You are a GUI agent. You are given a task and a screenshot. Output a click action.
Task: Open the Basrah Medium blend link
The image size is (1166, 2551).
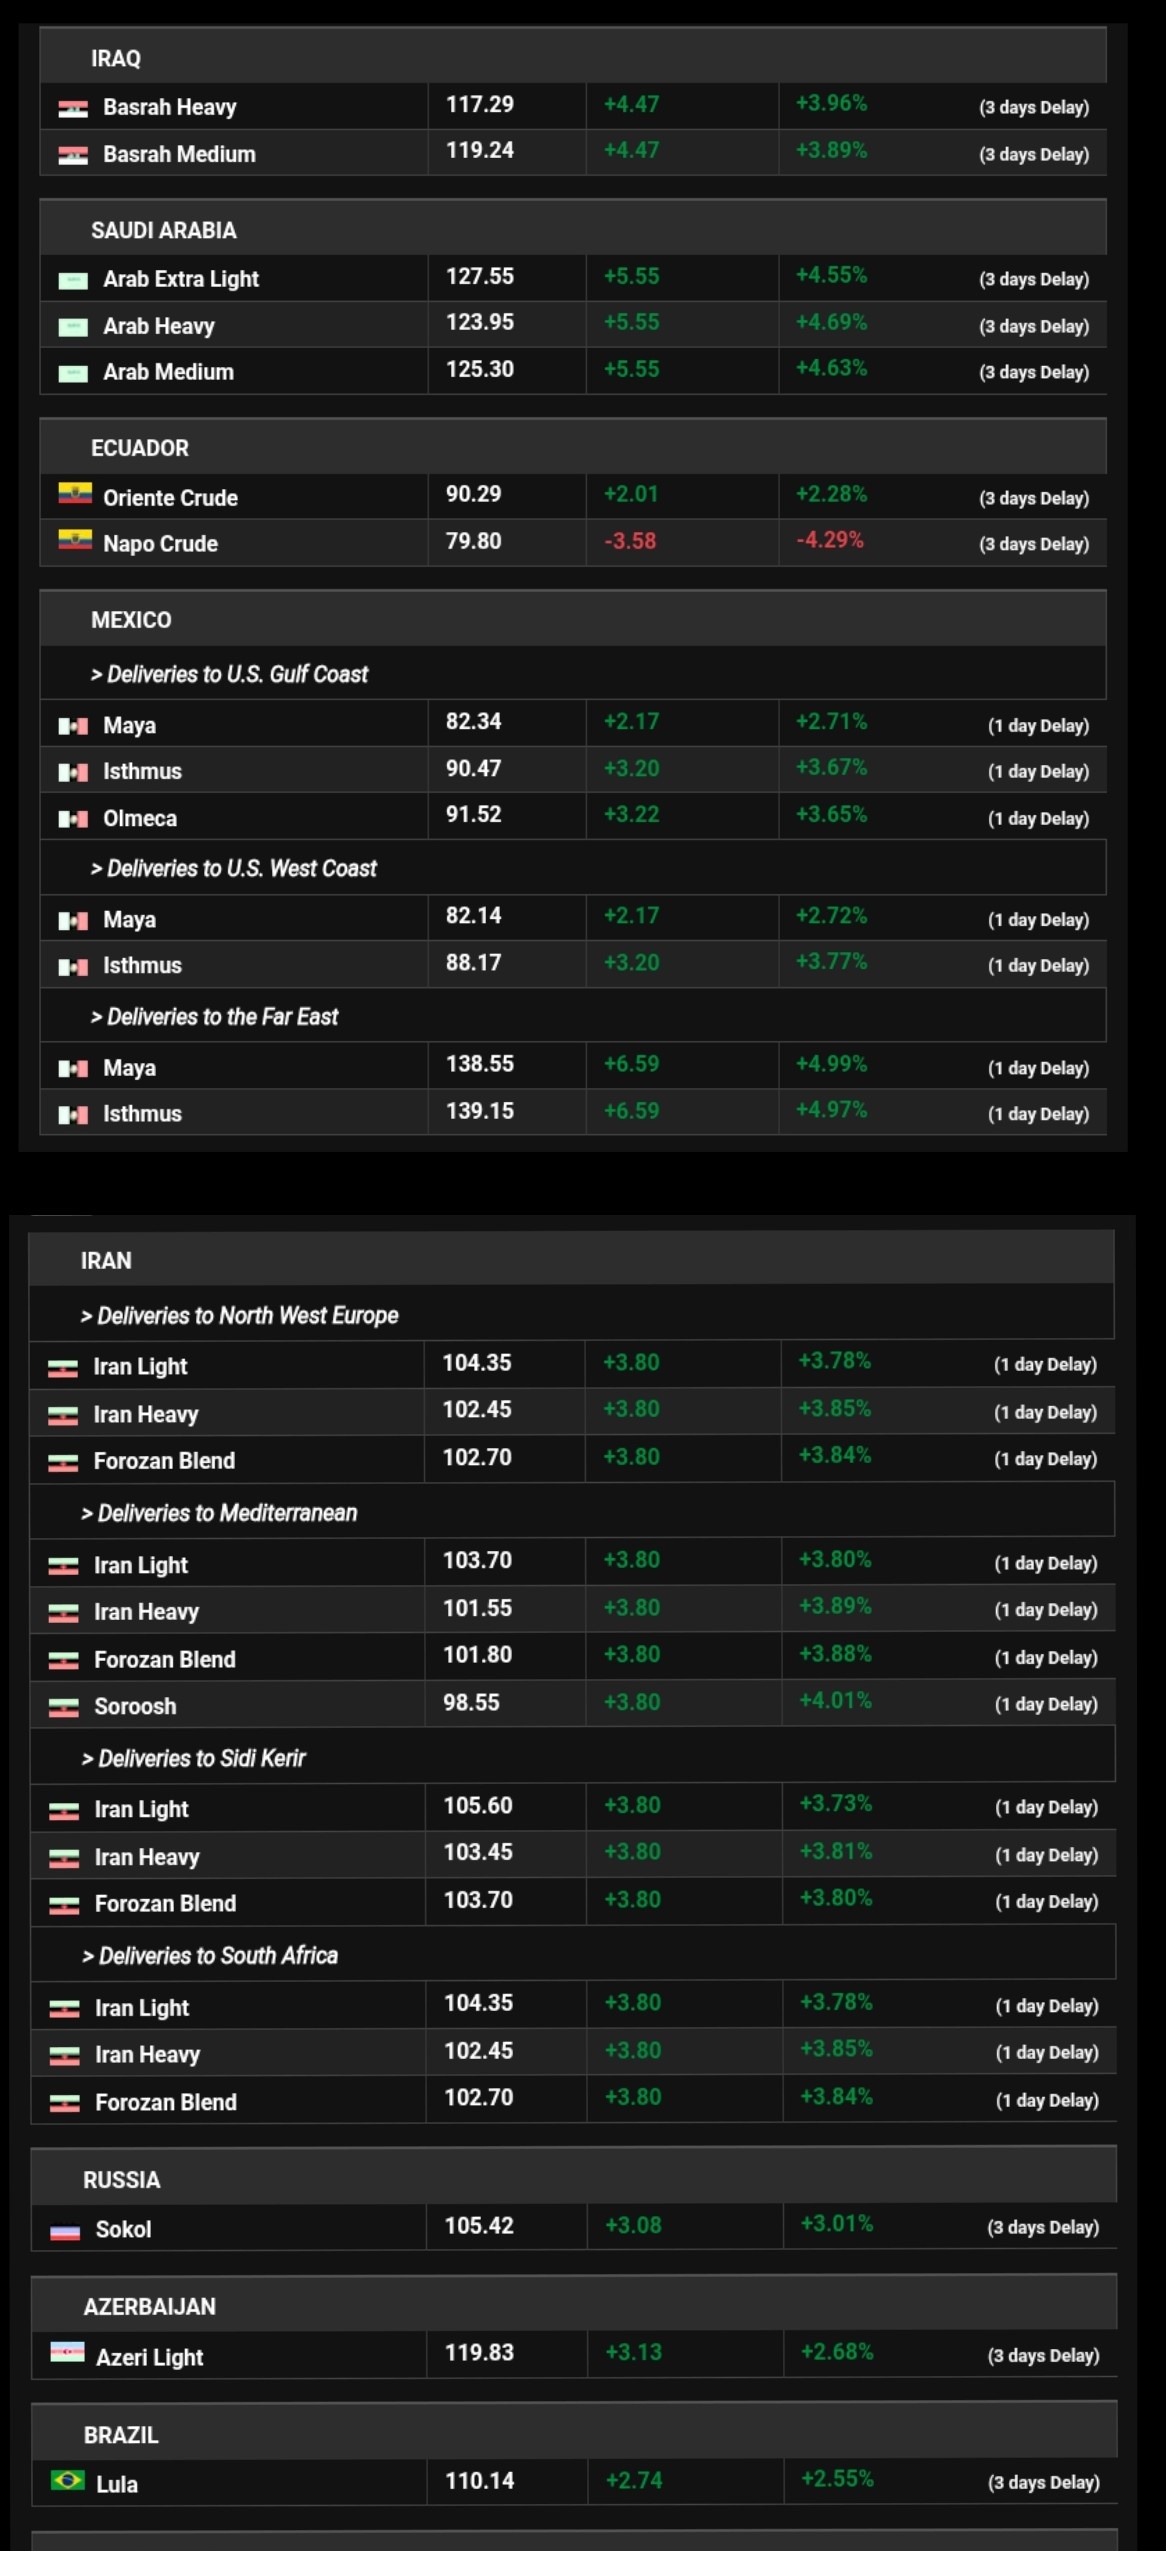tap(179, 155)
